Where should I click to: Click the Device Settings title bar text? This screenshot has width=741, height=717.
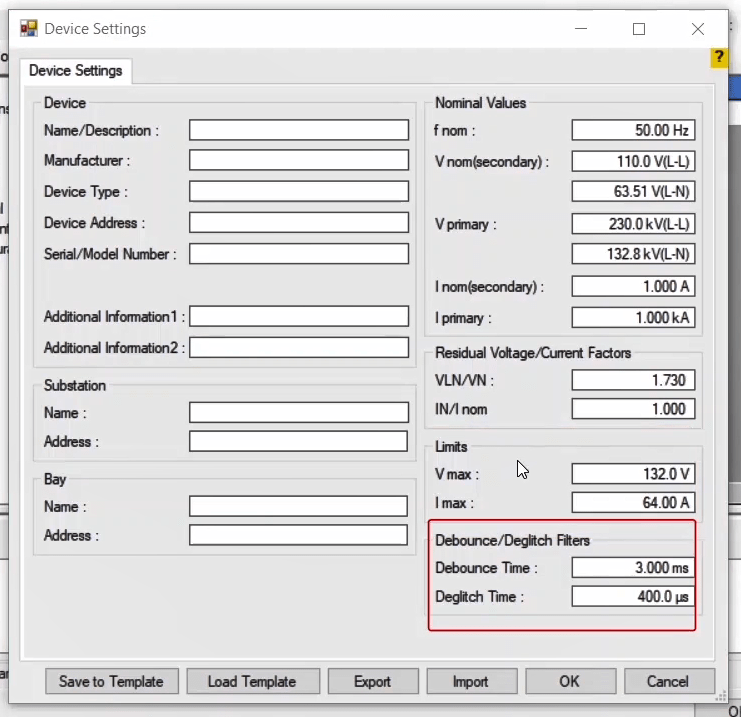pos(95,29)
